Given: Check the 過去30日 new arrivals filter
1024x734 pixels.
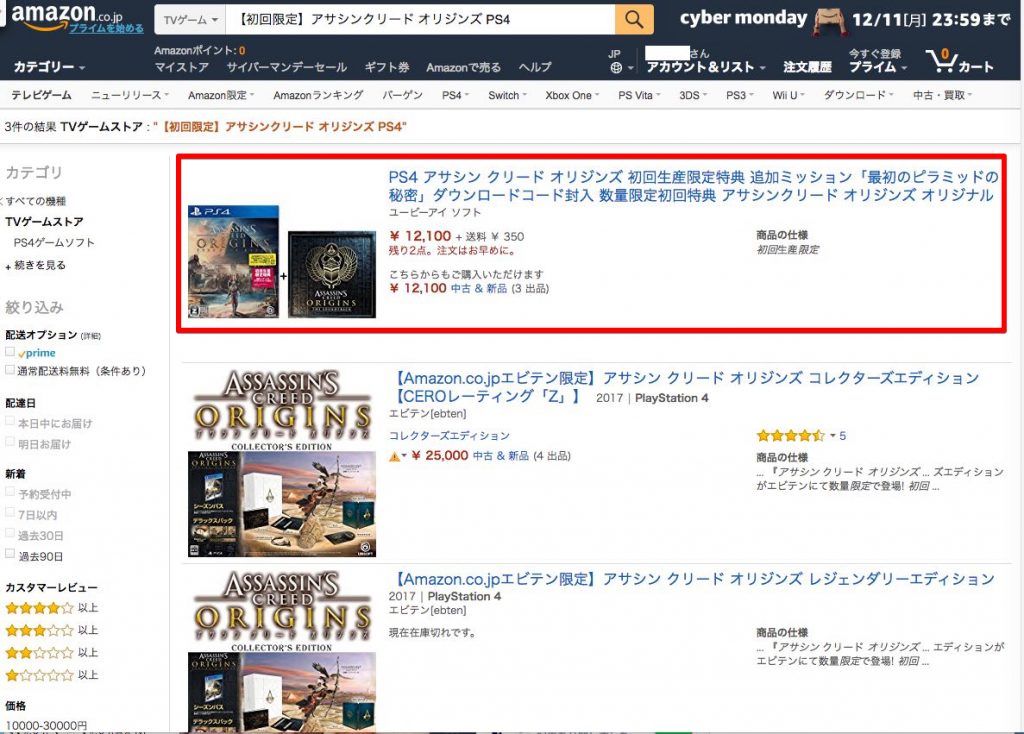Looking at the screenshot, I should point(10,535).
